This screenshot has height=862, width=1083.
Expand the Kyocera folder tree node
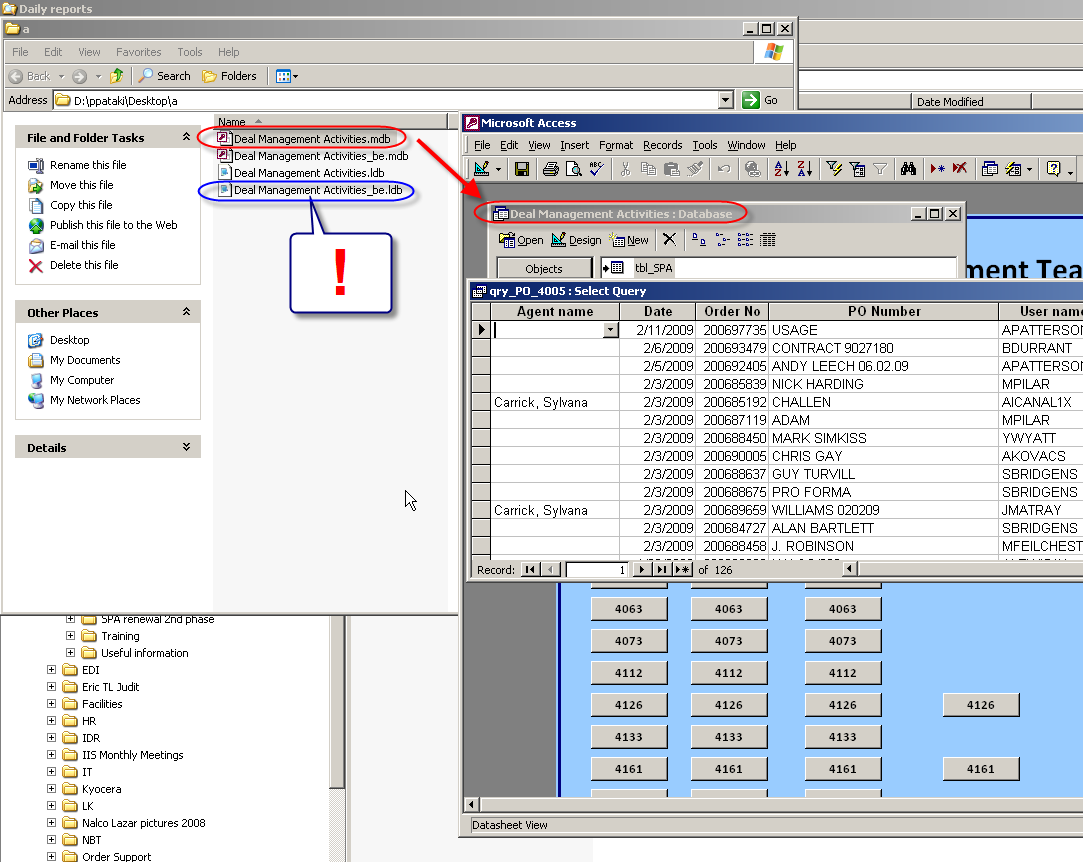(x=52, y=789)
